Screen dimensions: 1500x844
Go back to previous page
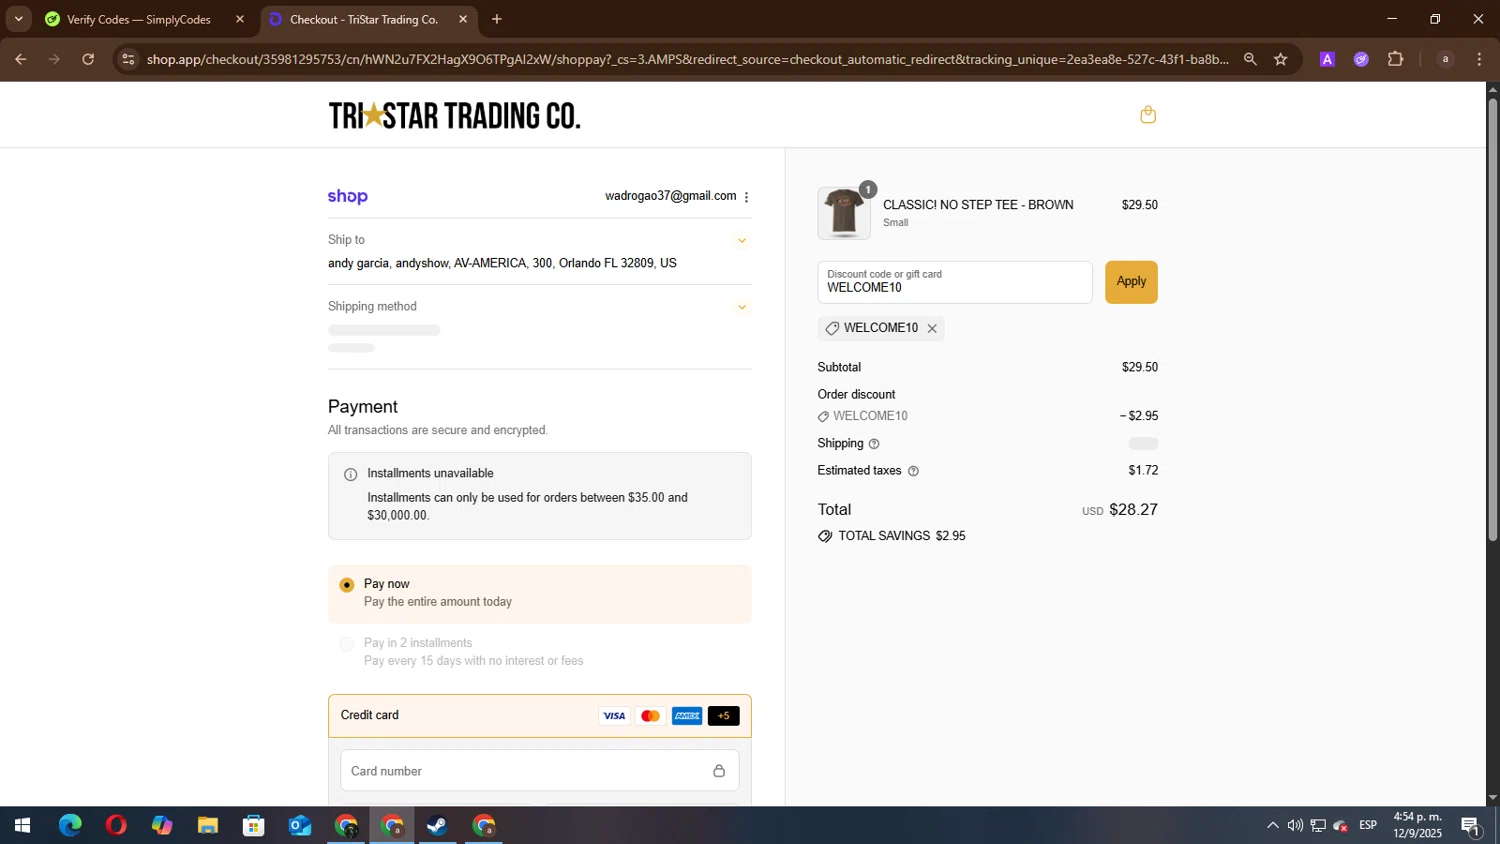pos(20,60)
